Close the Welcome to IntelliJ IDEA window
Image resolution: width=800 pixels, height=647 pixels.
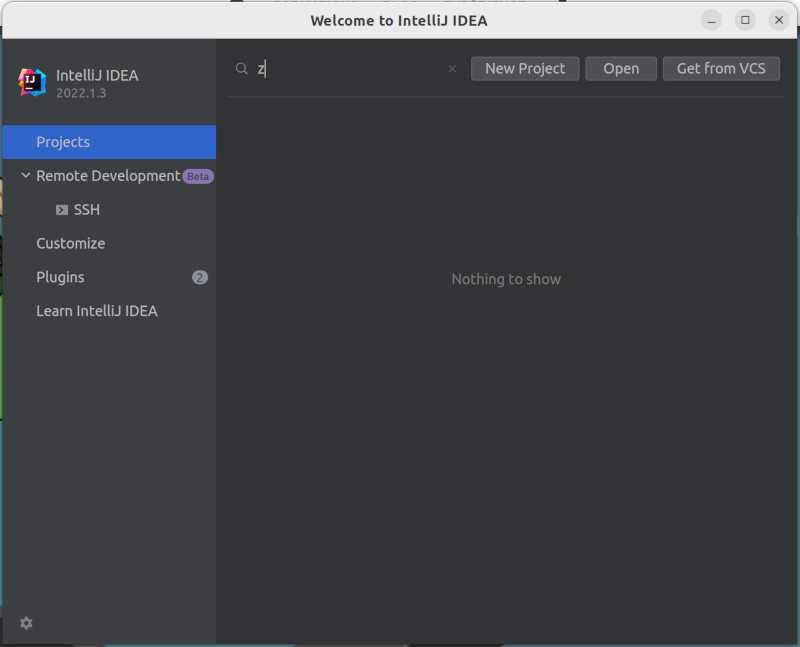[779, 20]
